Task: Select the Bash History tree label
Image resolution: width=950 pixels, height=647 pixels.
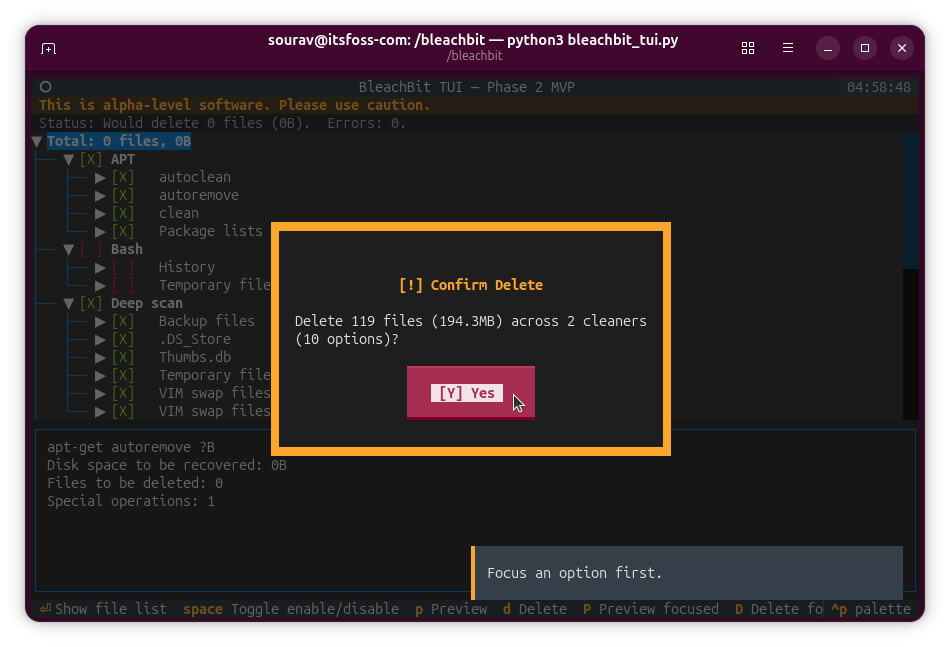Action: [x=187, y=267]
